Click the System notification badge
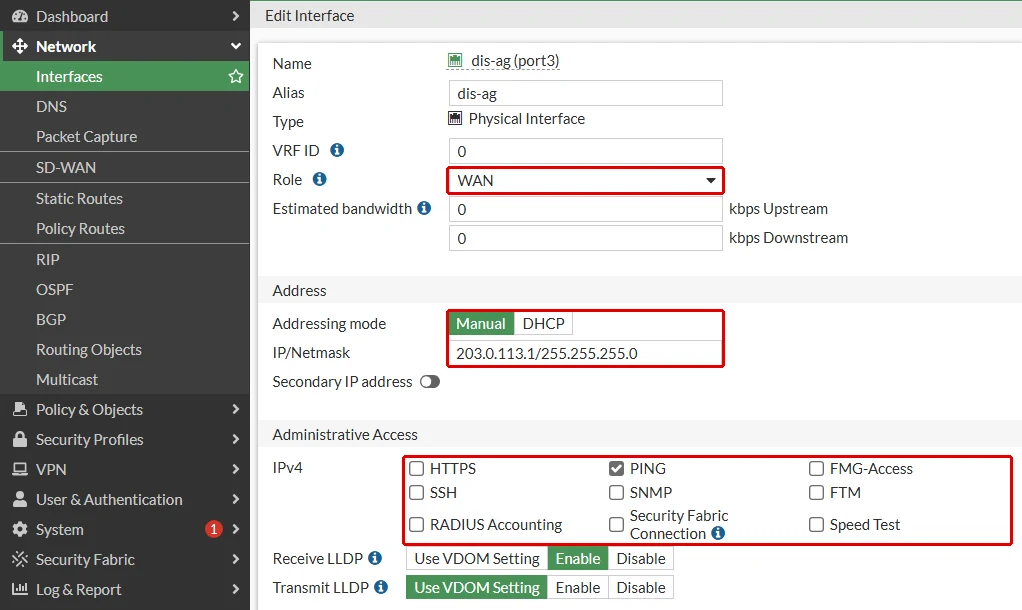Viewport: 1022px width, 610px height. (214, 529)
